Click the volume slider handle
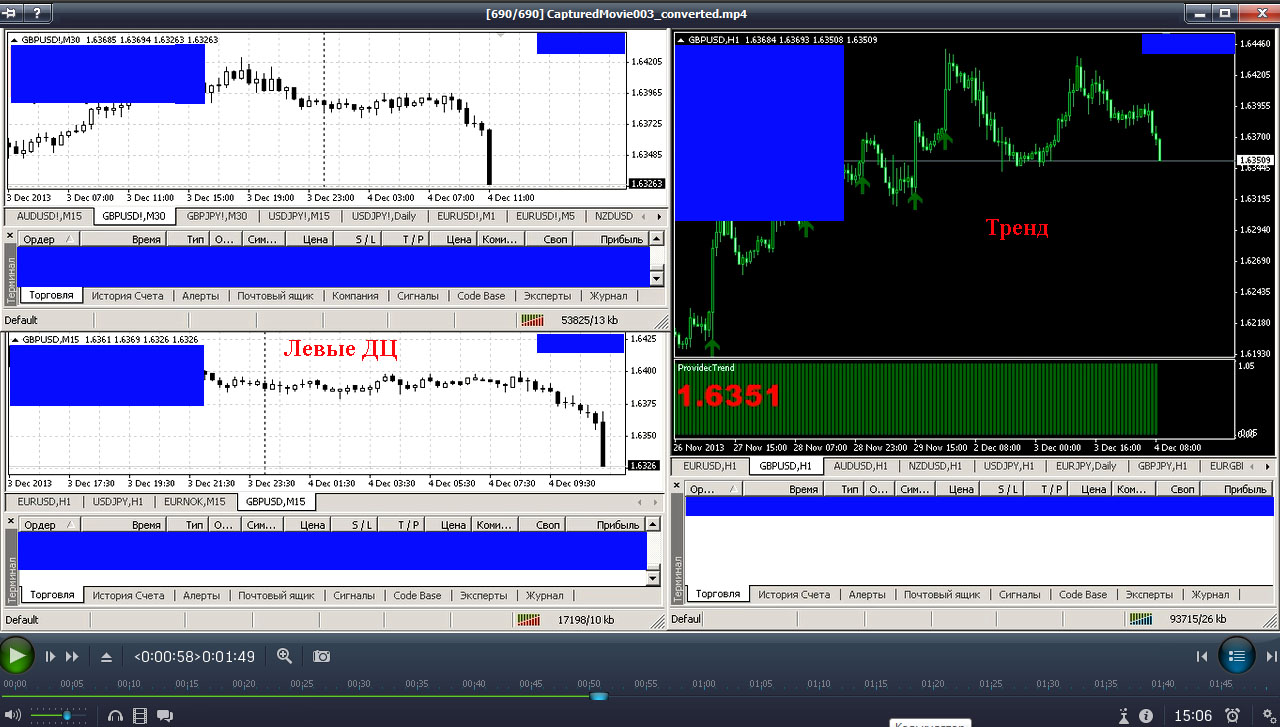The image size is (1280, 727). pyautogui.click(x=67, y=716)
